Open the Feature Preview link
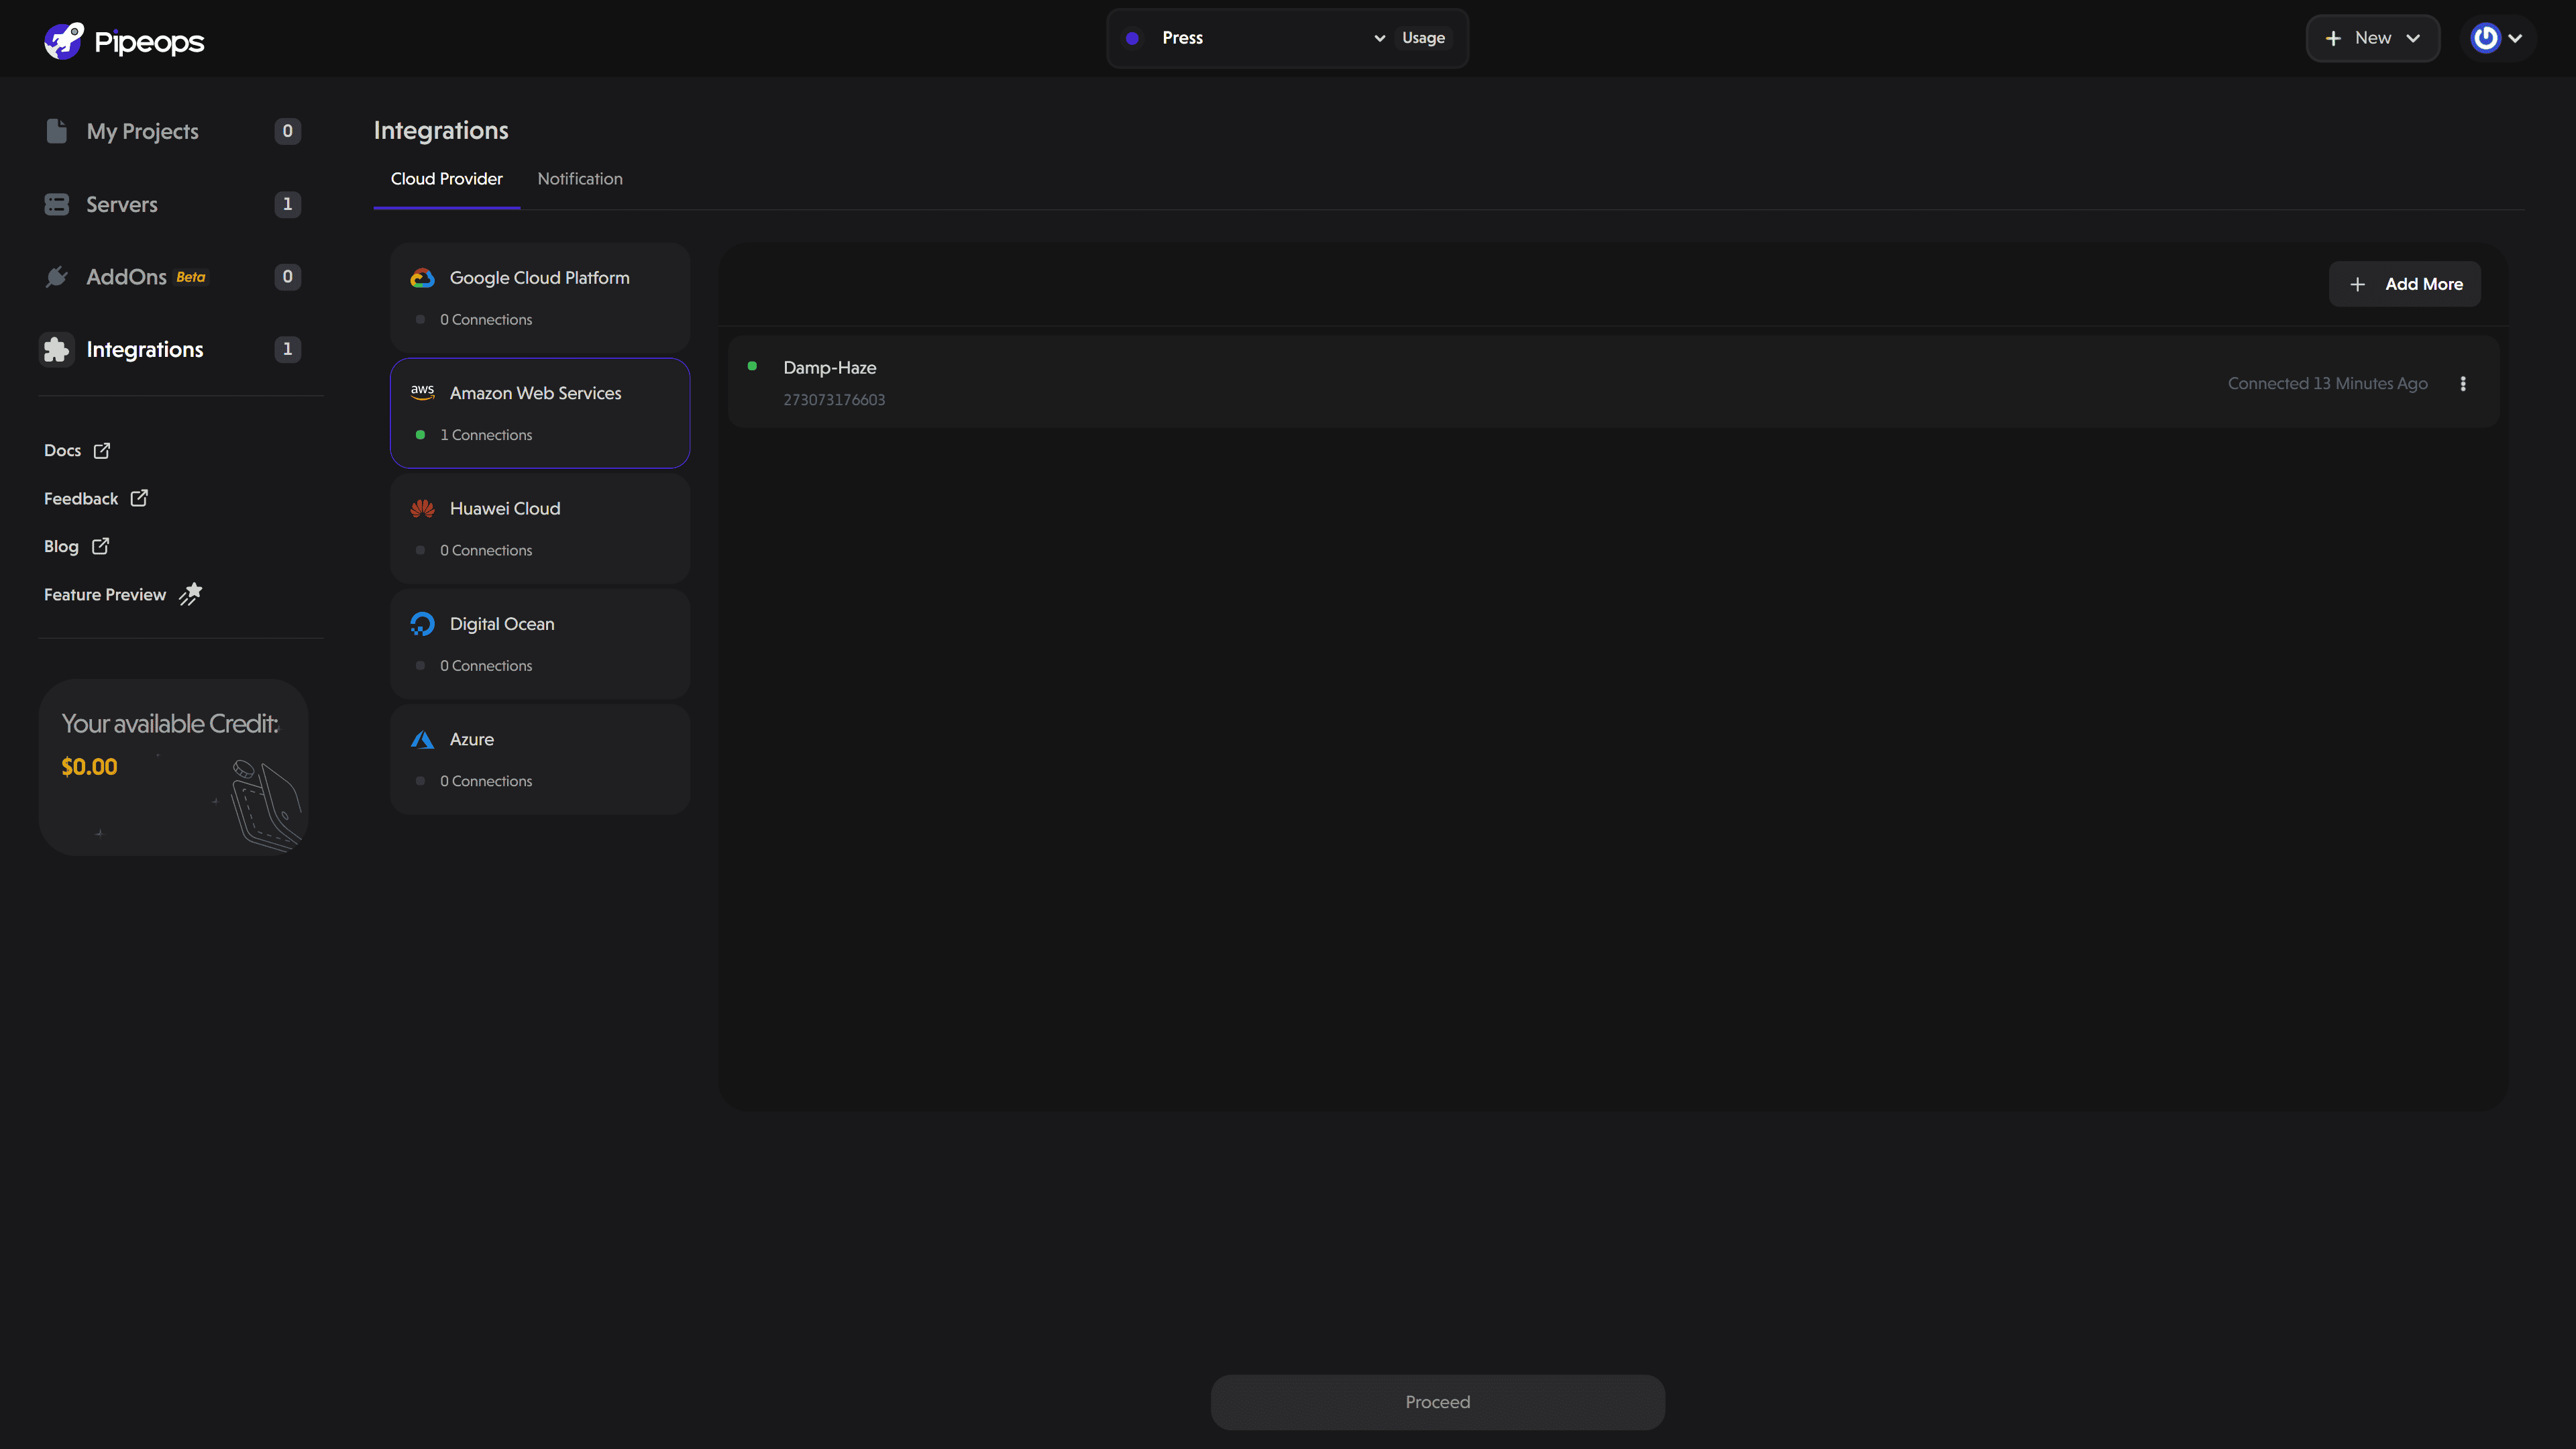The width and height of the screenshot is (2576, 1449). [x=123, y=594]
